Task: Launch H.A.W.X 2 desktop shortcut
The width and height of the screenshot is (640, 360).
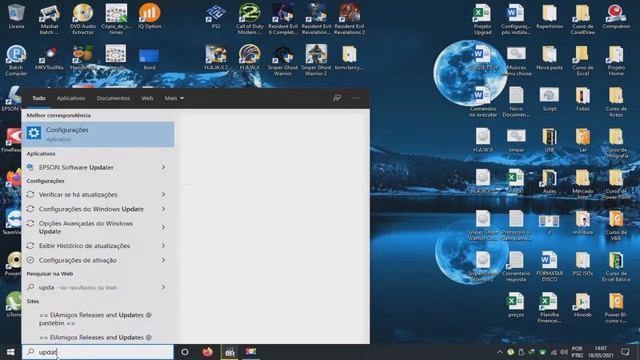Action: coord(216,58)
